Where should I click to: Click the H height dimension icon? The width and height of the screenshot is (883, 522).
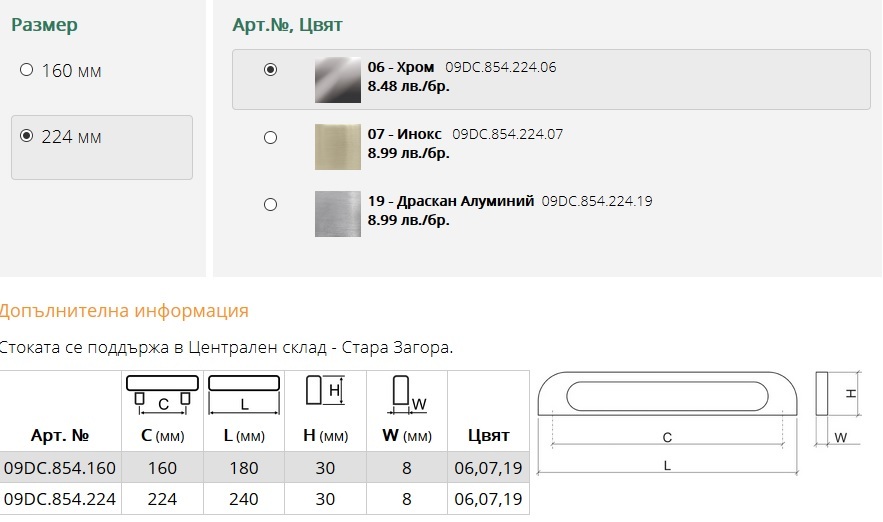(325, 390)
